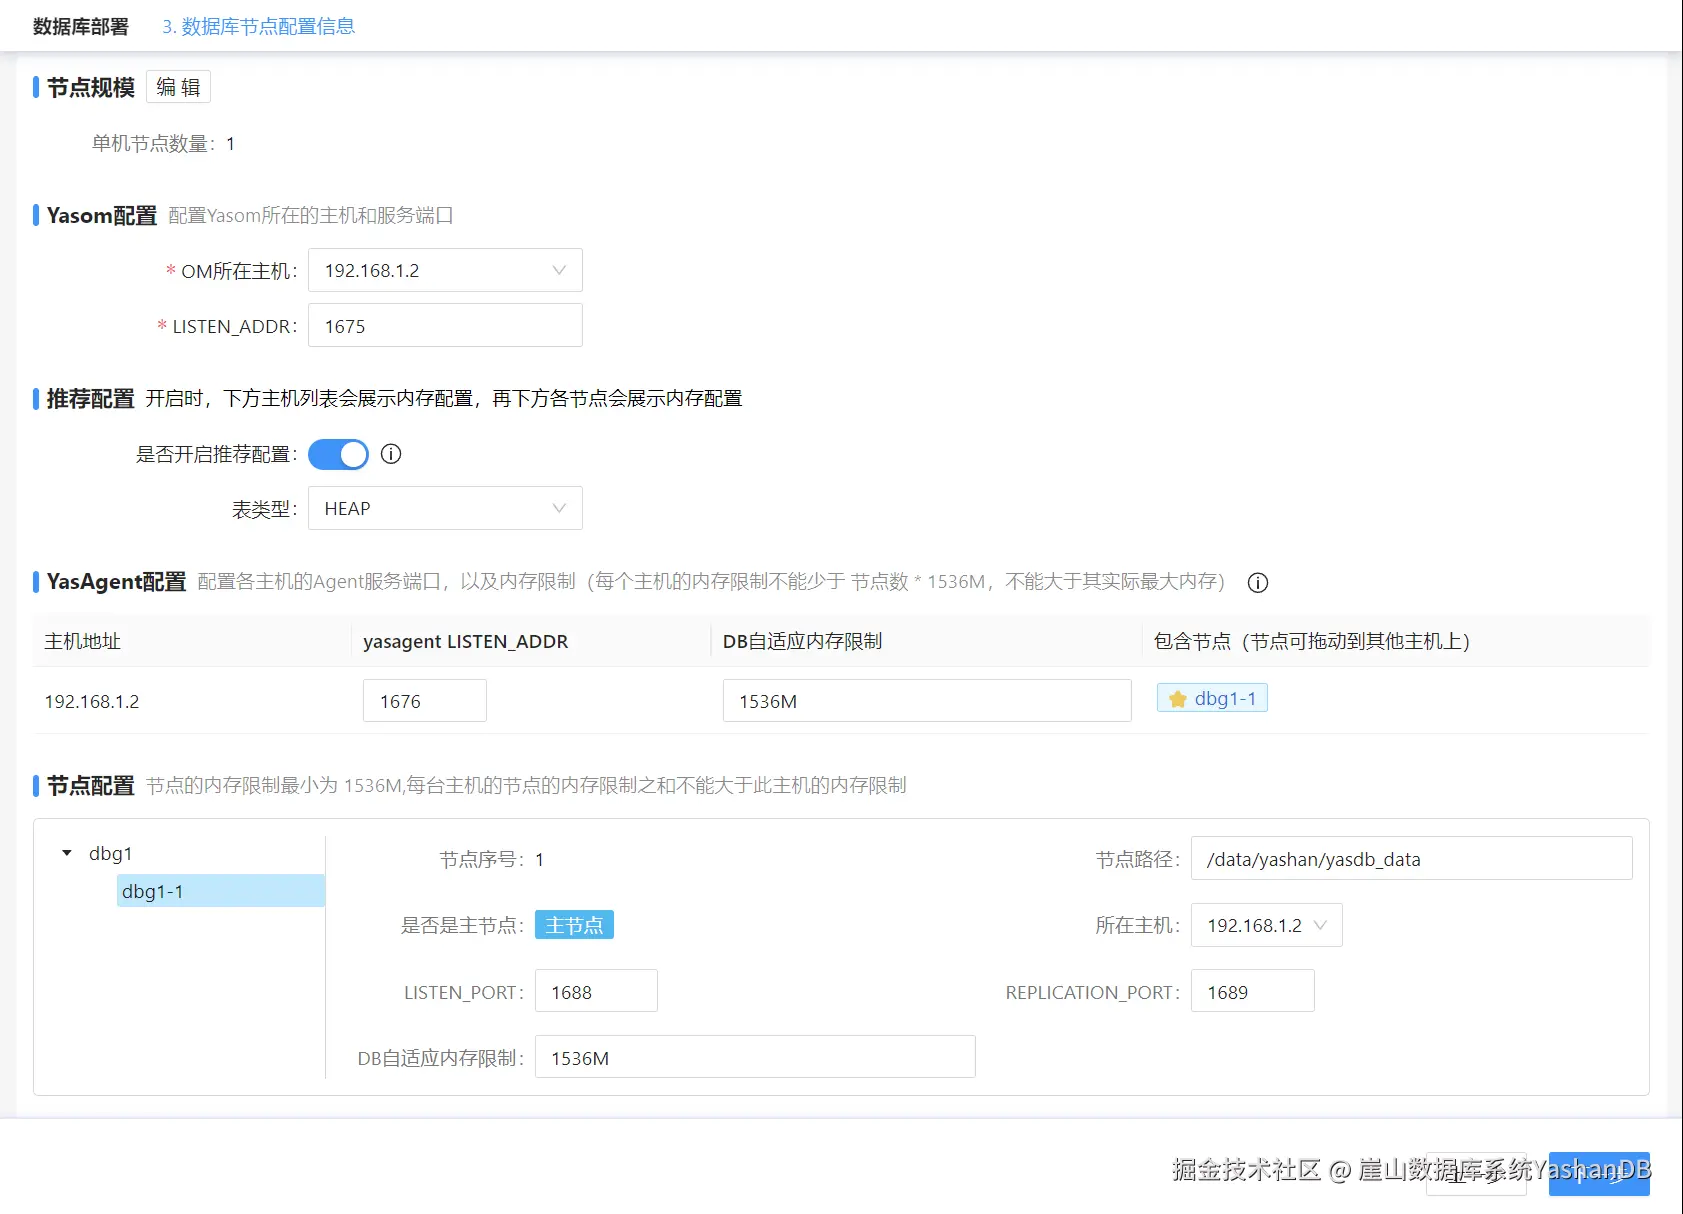Image resolution: width=1683 pixels, height=1214 pixels.
Task: Click the 192.168.1.2 host address cell
Action: 92,702
